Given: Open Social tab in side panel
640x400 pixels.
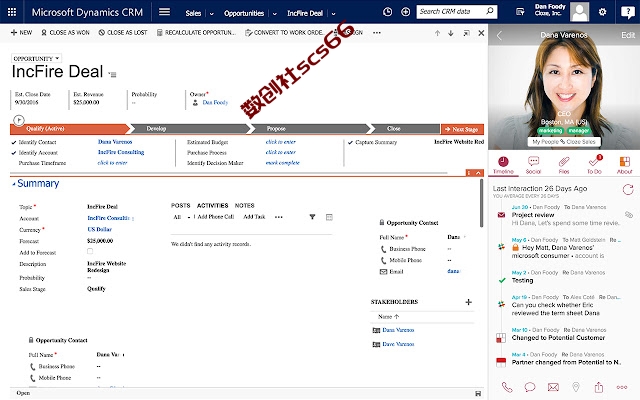Looking at the screenshot, I should tap(533, 165).
